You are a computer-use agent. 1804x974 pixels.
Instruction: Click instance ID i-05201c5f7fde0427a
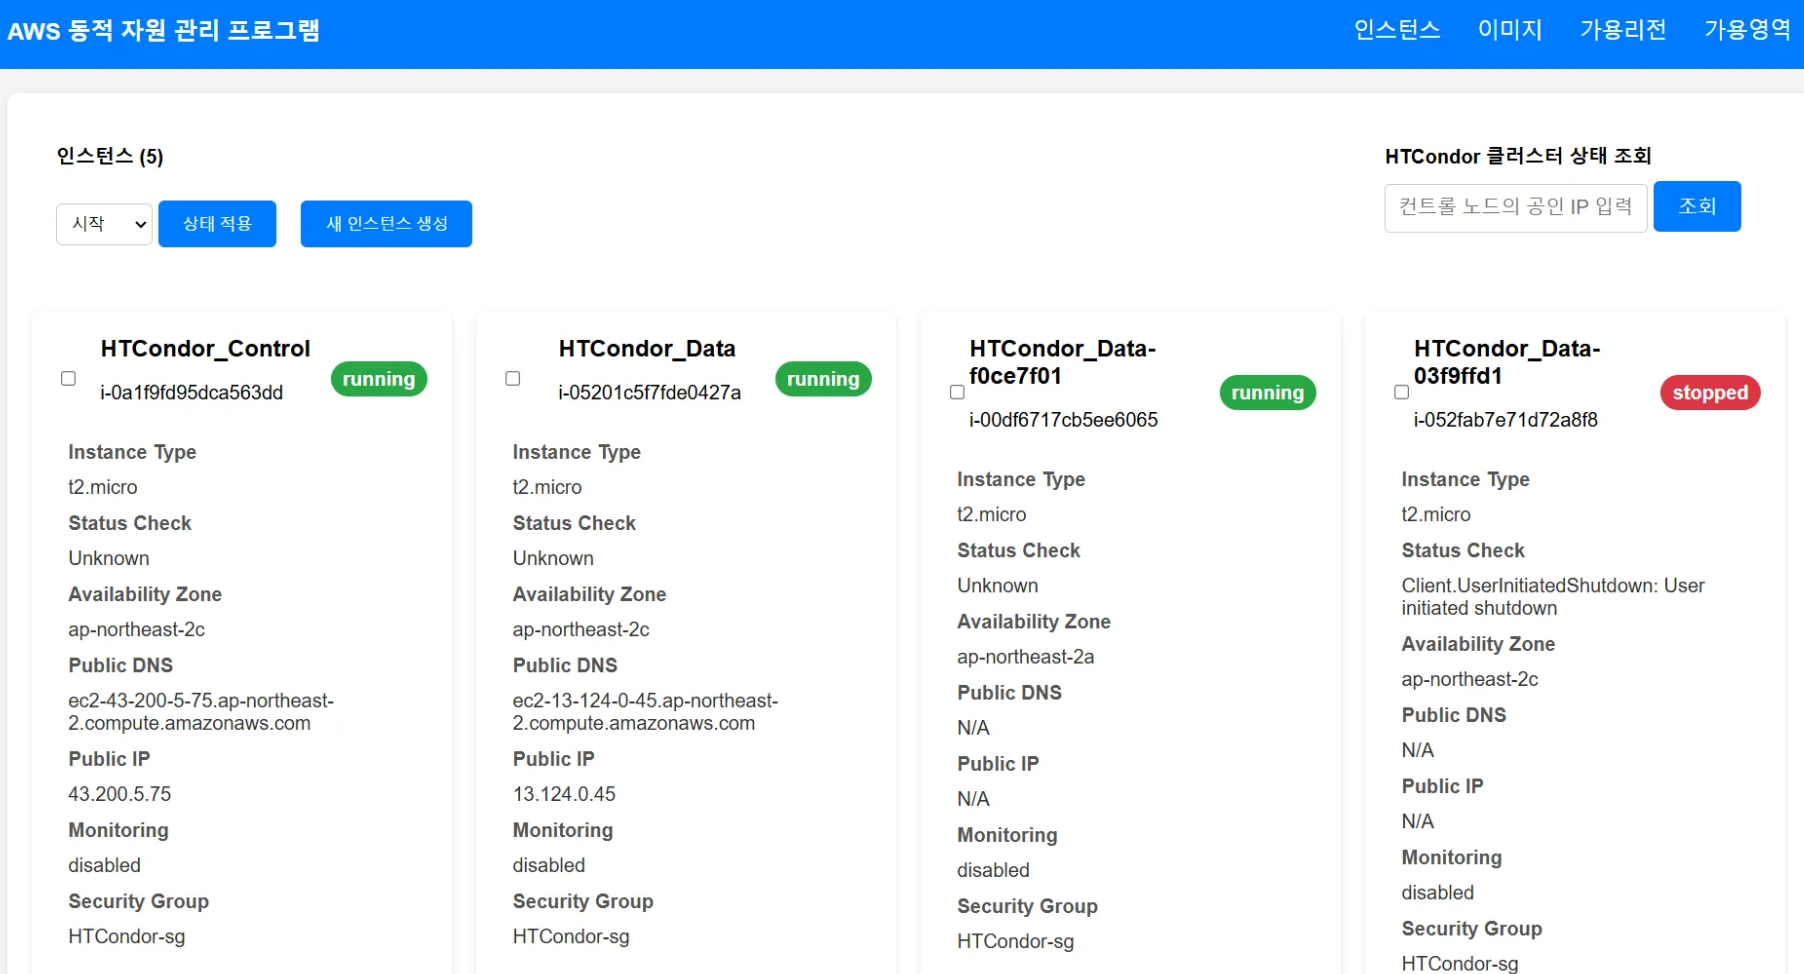649,393
